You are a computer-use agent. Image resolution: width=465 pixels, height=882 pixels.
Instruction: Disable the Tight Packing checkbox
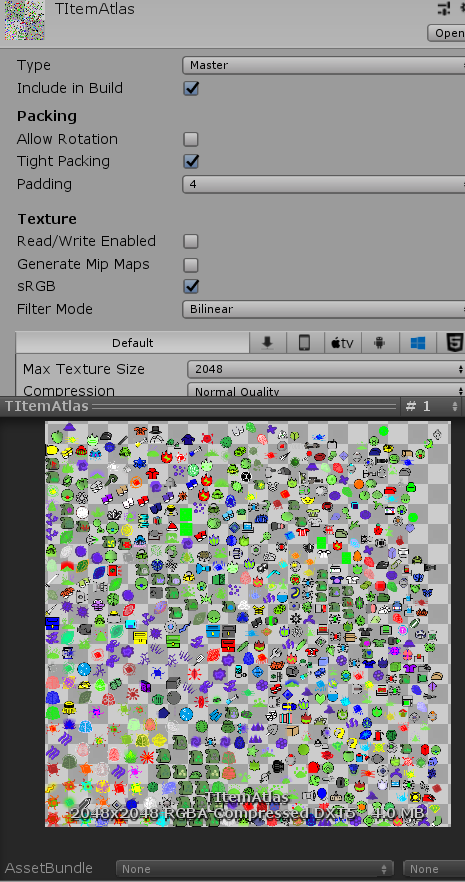[191, 161]
